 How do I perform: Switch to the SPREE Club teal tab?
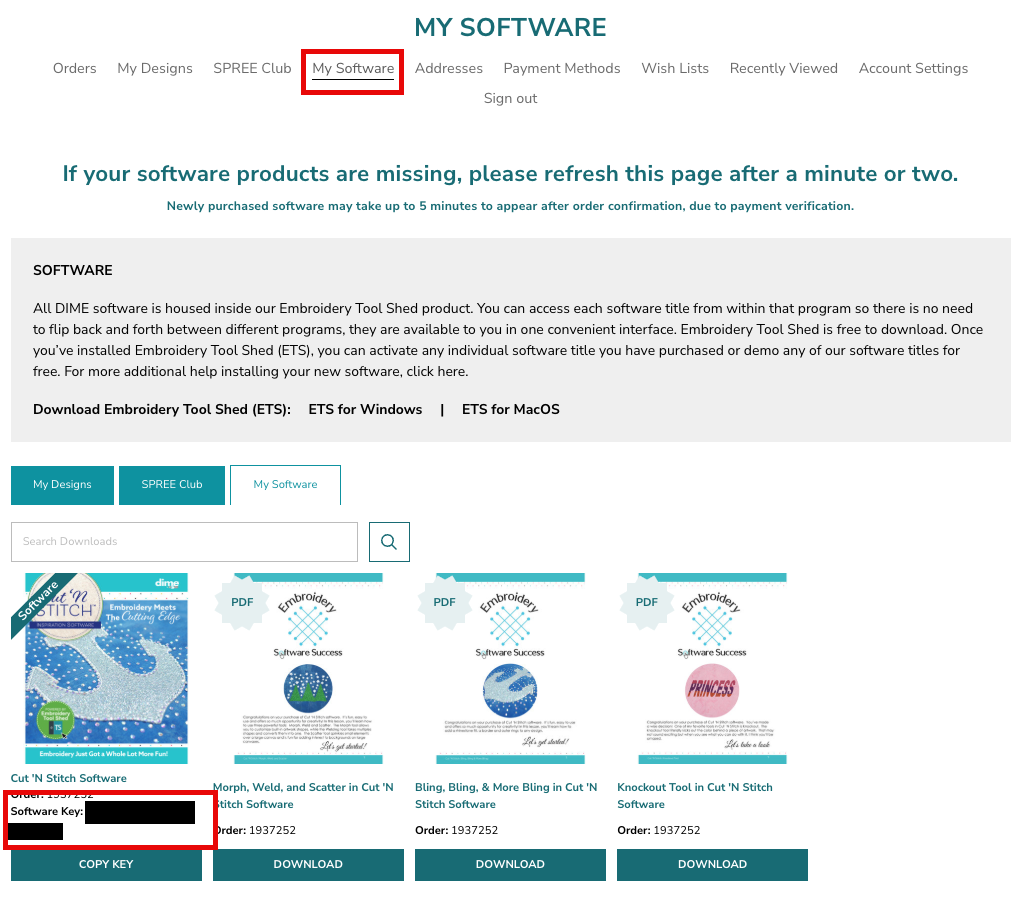point(172,485)
